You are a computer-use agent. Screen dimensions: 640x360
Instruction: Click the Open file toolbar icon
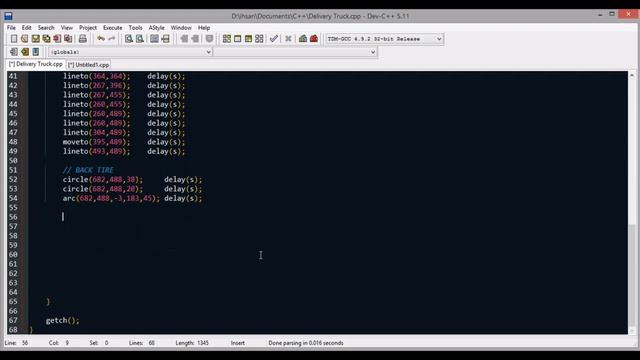point(24,39)
